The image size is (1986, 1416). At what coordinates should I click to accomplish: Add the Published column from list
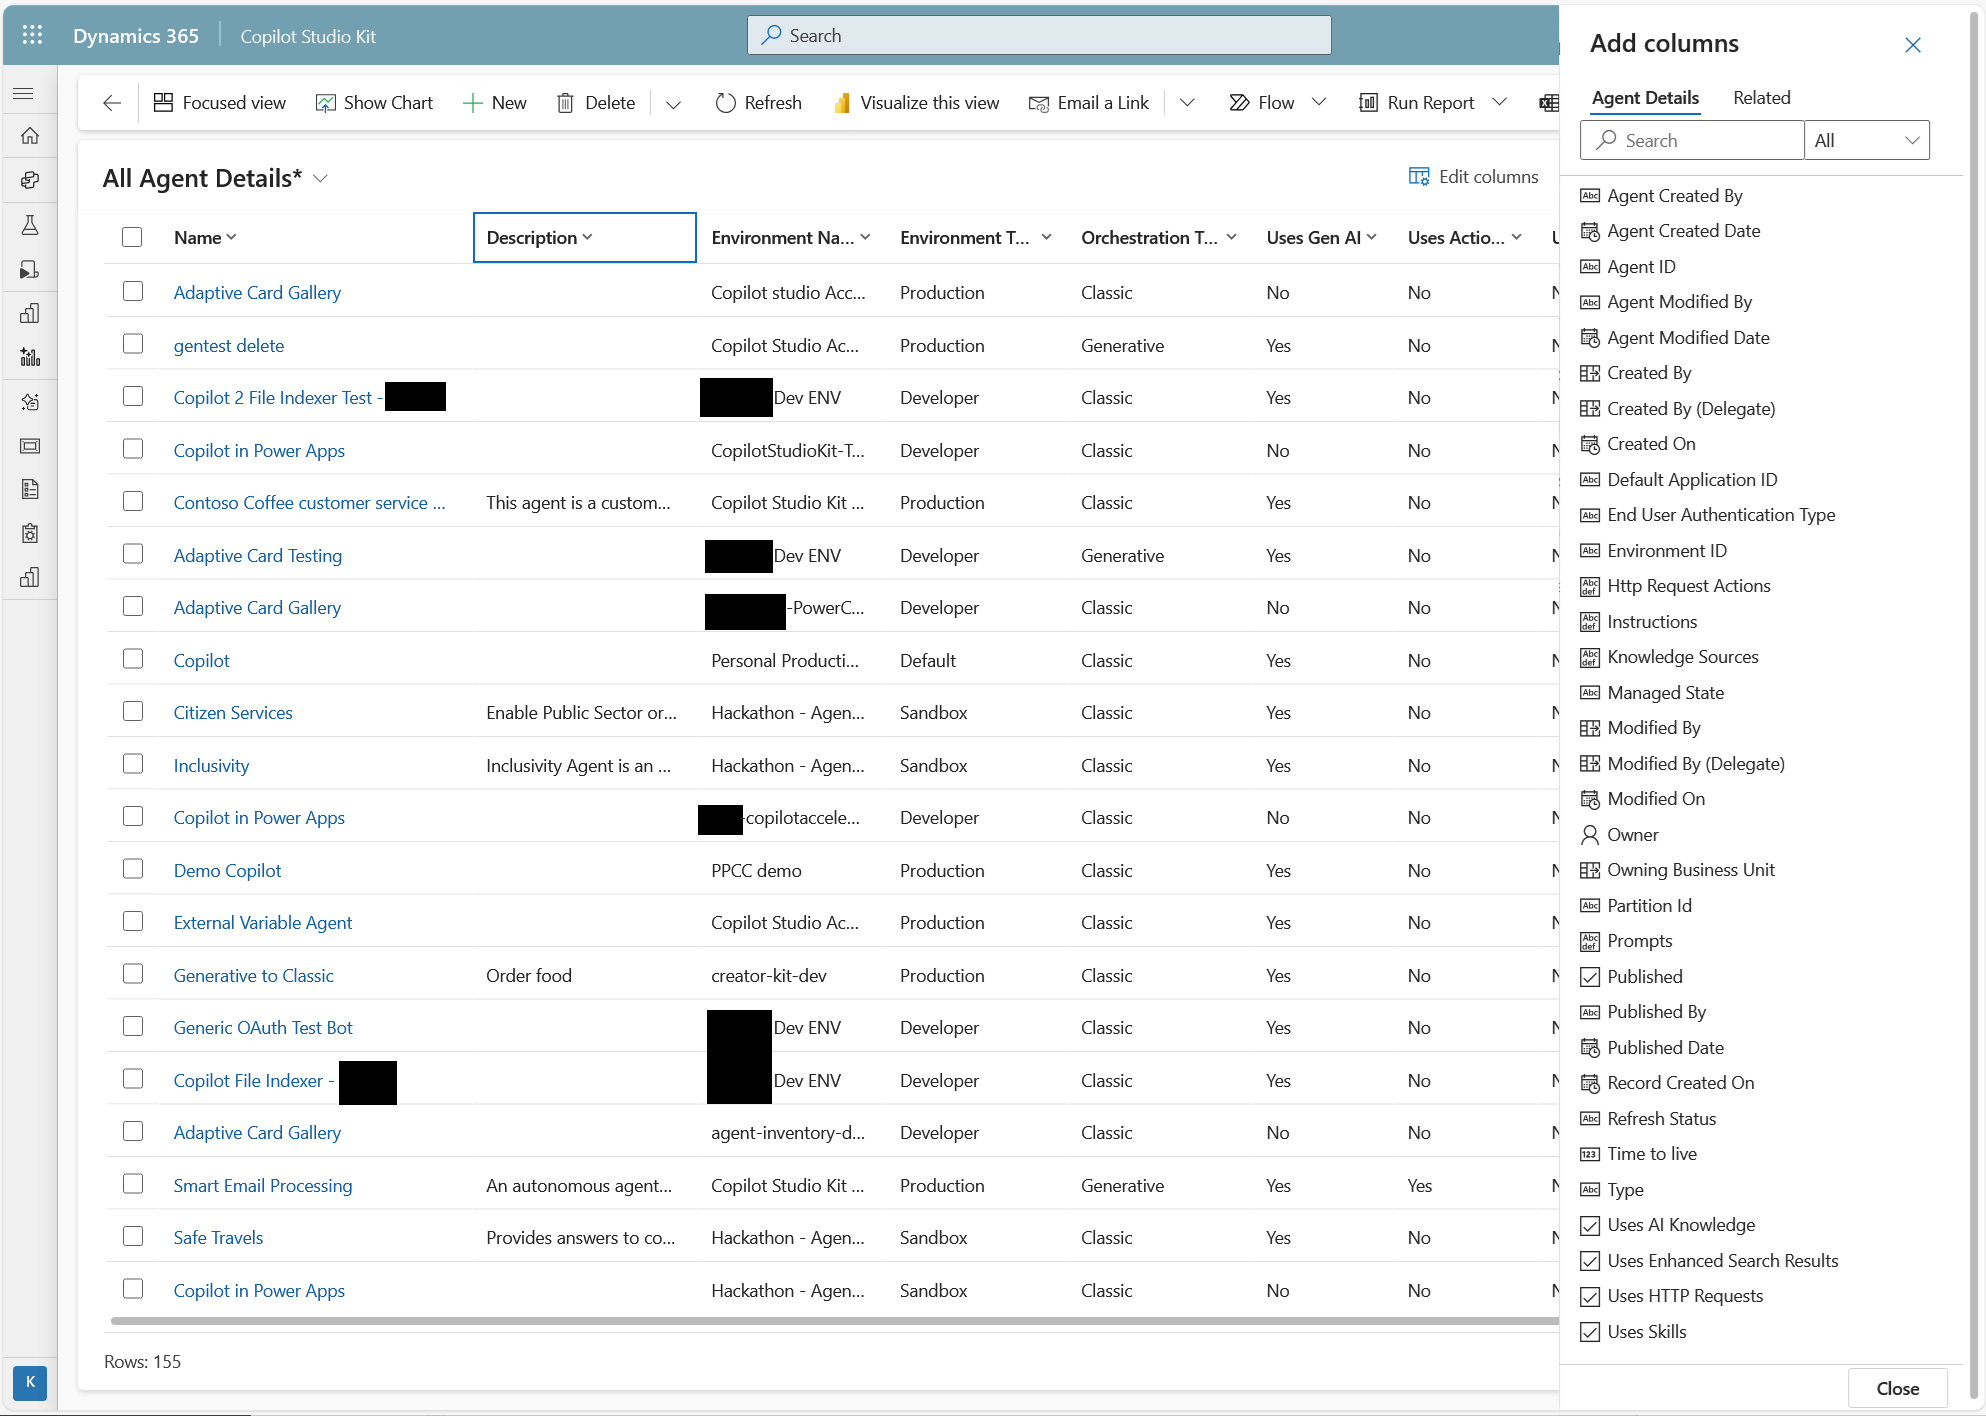[x=1644, y=976]
